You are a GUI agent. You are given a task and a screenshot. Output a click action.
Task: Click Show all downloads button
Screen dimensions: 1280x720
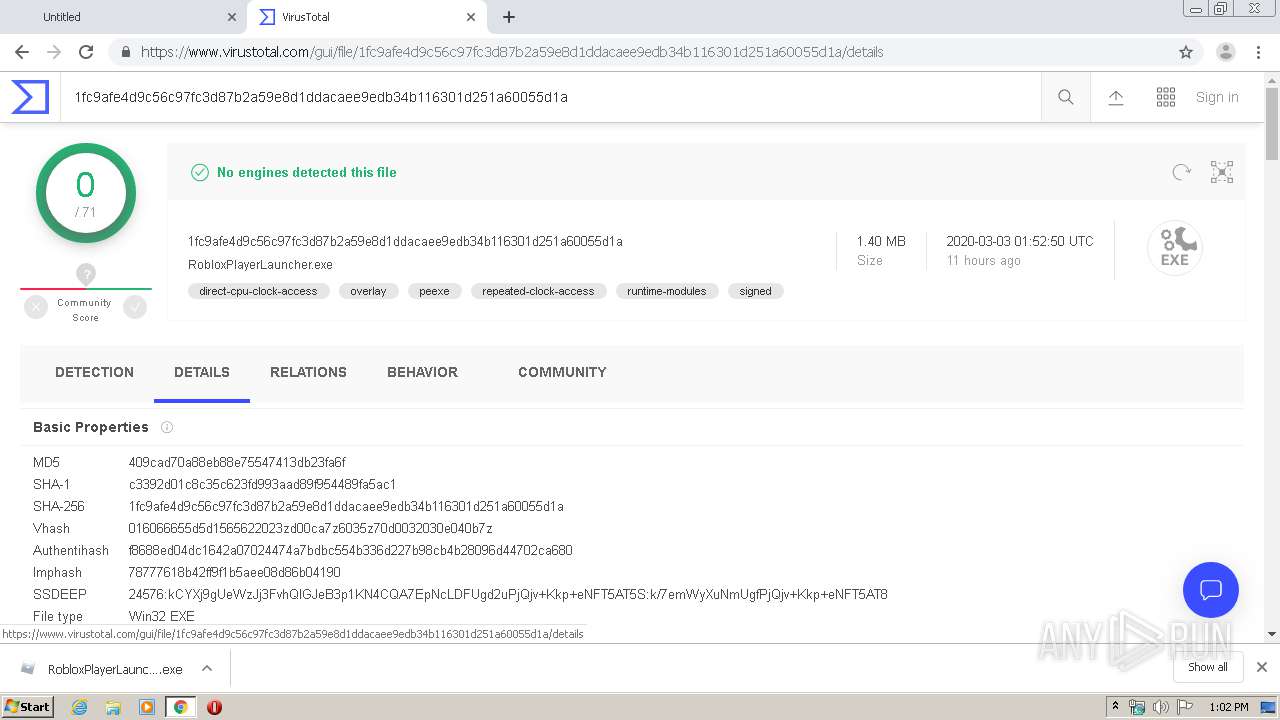pyautogui.click(x=1208, y=667)
